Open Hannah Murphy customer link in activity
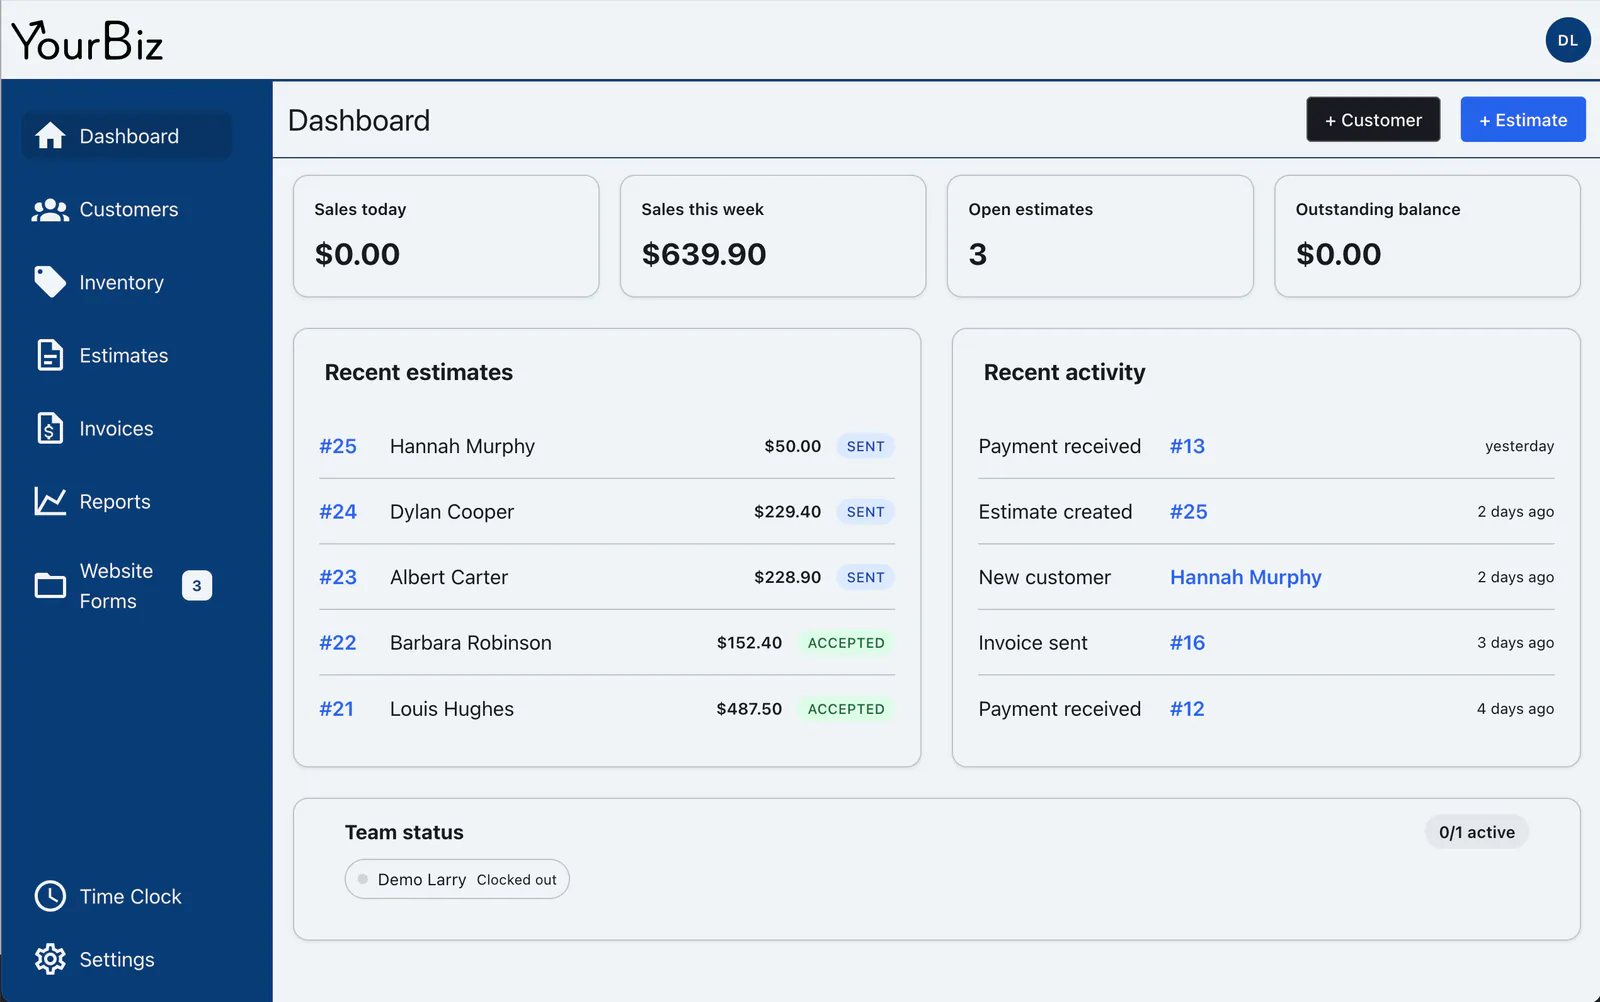This screenshot has width=1600, height=1002. [x=1246, y=577]
